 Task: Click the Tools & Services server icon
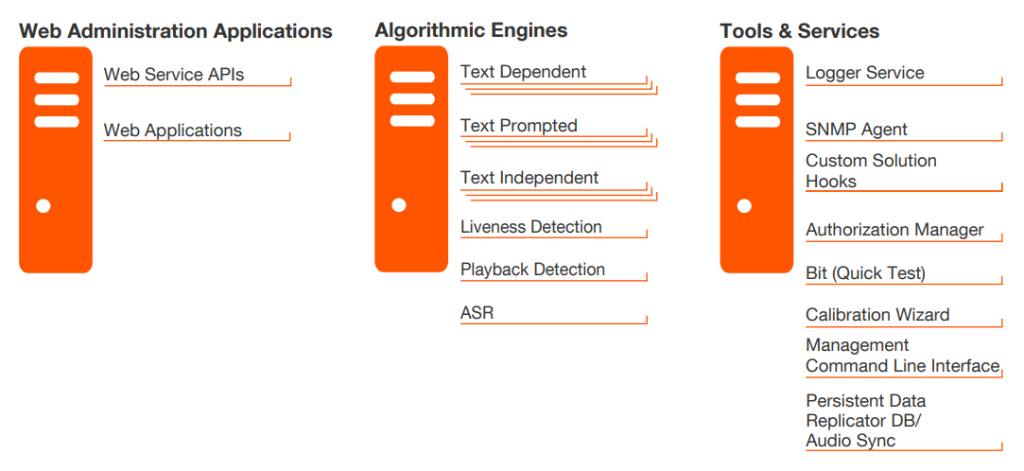coord(756,160)
